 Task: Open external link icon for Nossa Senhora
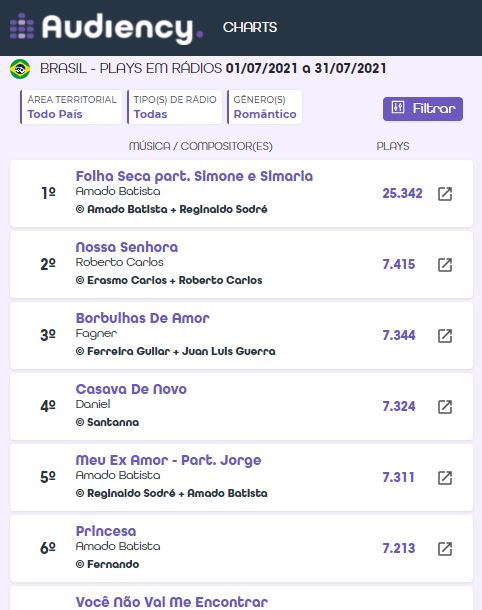click(x=445, y=265)
